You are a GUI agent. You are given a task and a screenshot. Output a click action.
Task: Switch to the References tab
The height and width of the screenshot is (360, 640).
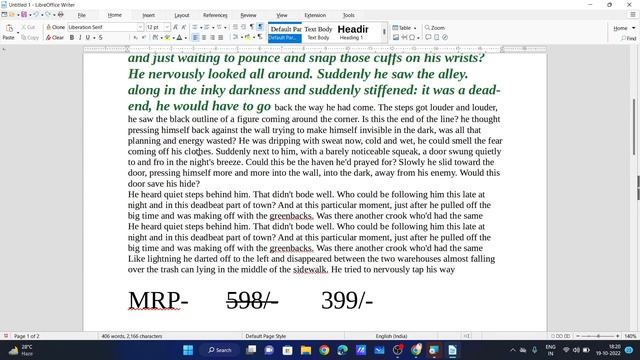(x=215, y=15)
